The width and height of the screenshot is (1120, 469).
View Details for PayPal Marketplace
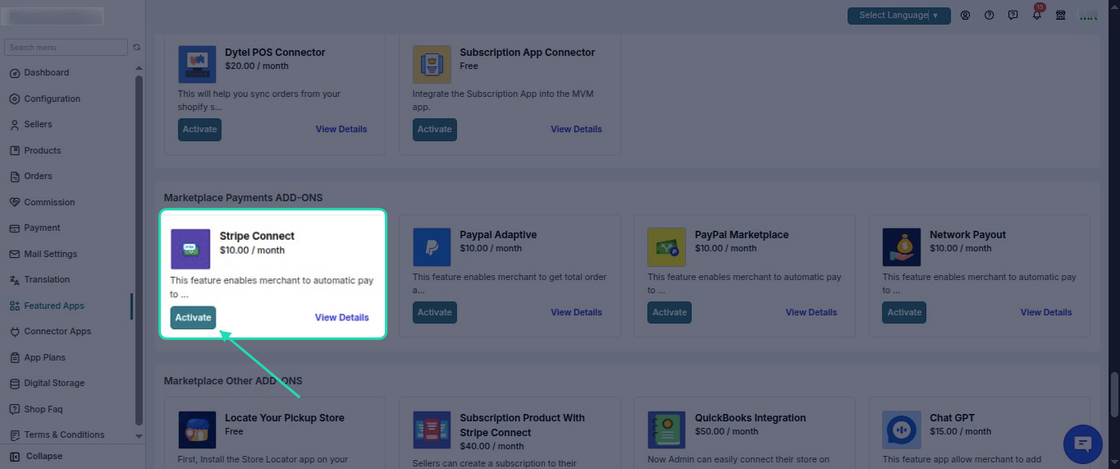tap(811, 312)
